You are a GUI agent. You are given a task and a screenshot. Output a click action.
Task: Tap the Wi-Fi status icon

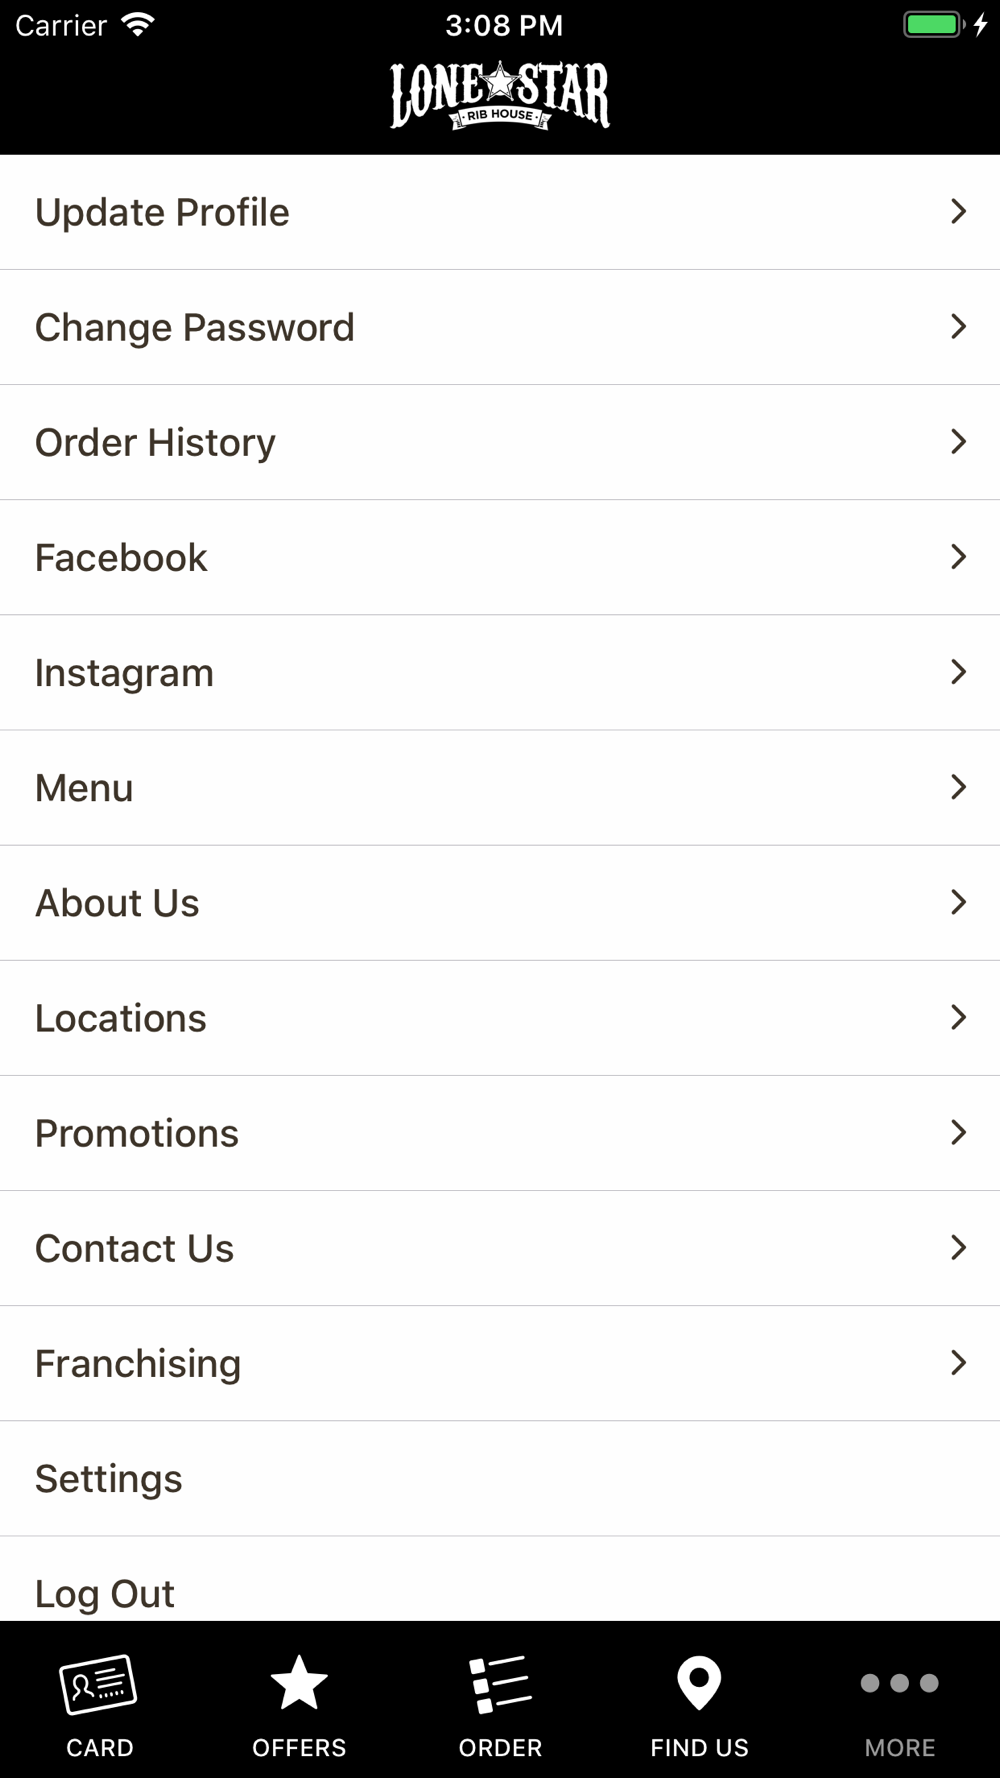tap(137, 25)
